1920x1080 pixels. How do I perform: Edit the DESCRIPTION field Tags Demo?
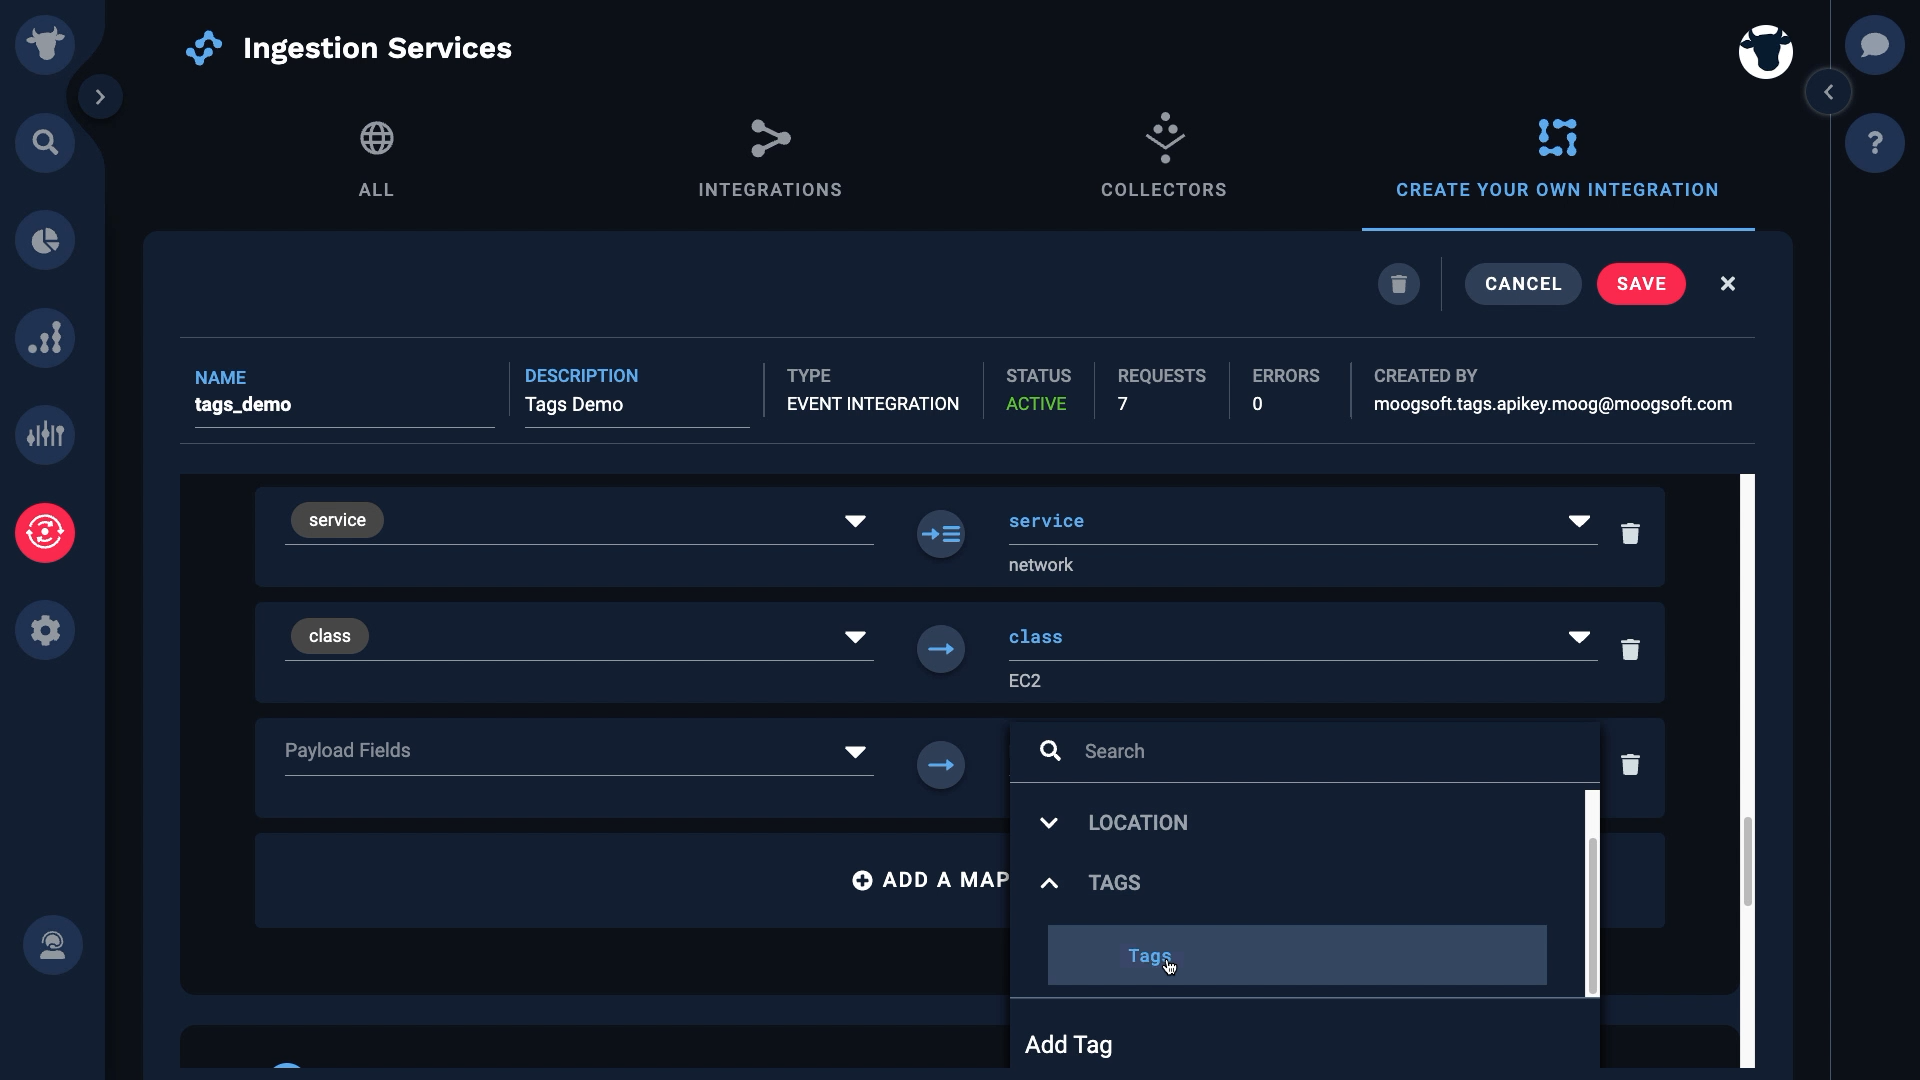tap(636, 405)
